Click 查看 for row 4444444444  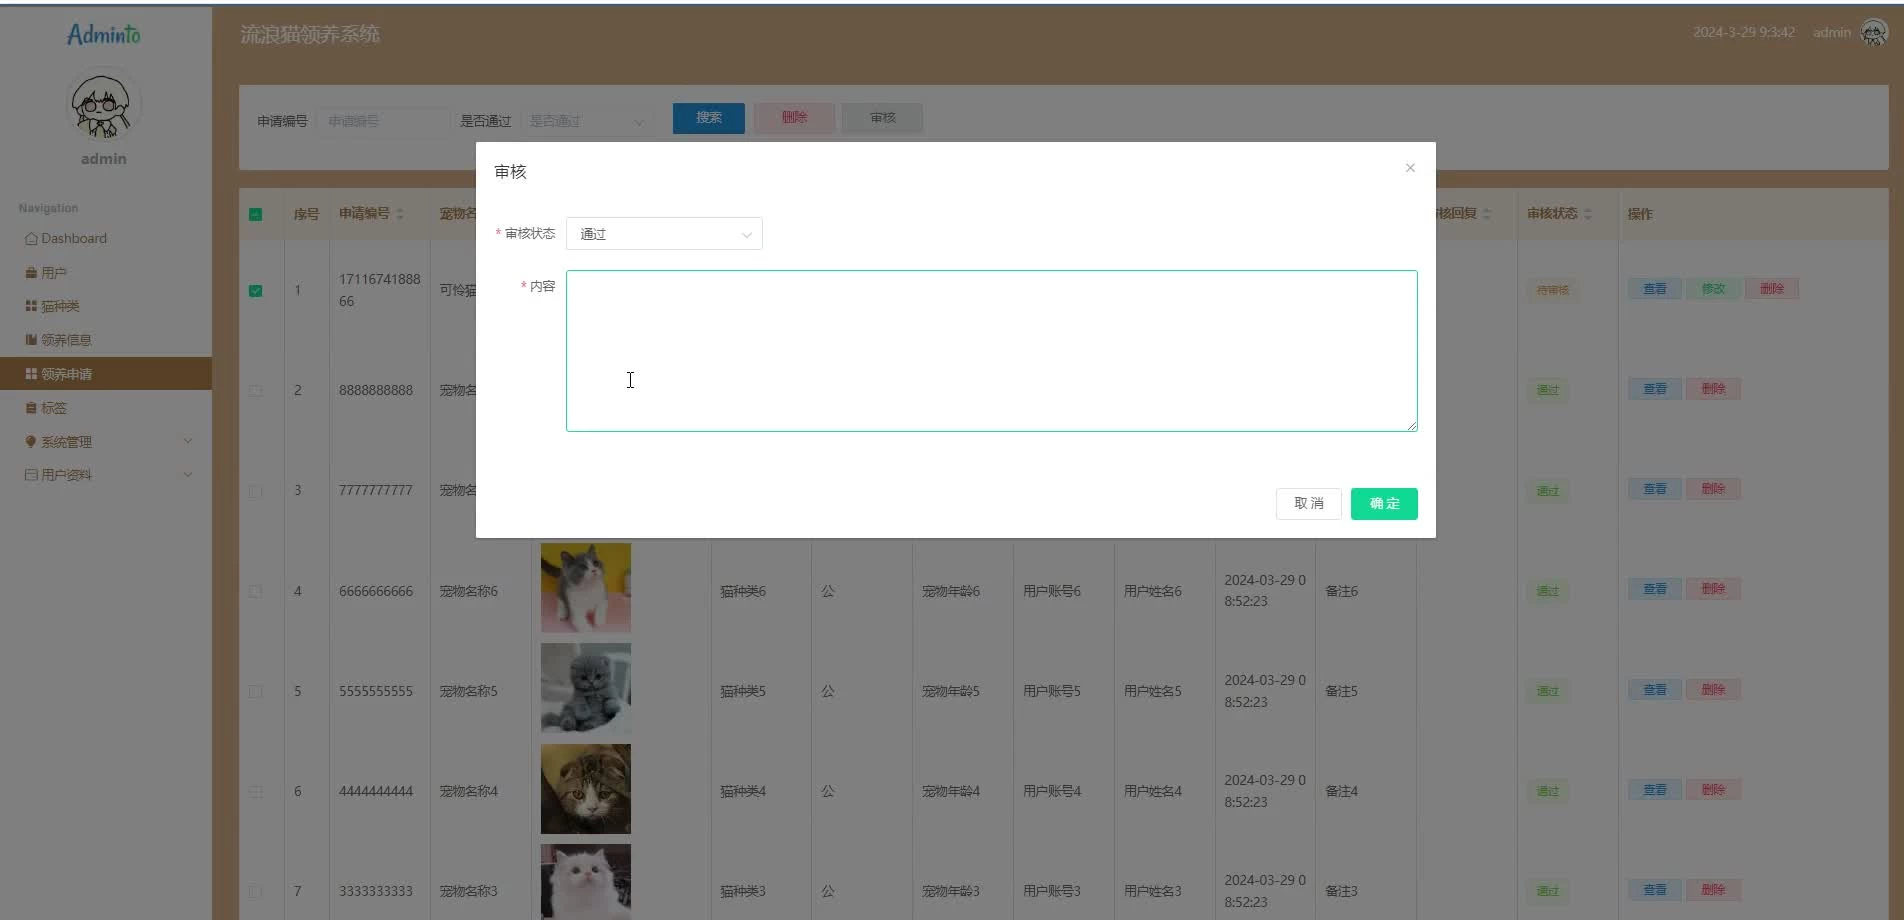coord(1655,790)
